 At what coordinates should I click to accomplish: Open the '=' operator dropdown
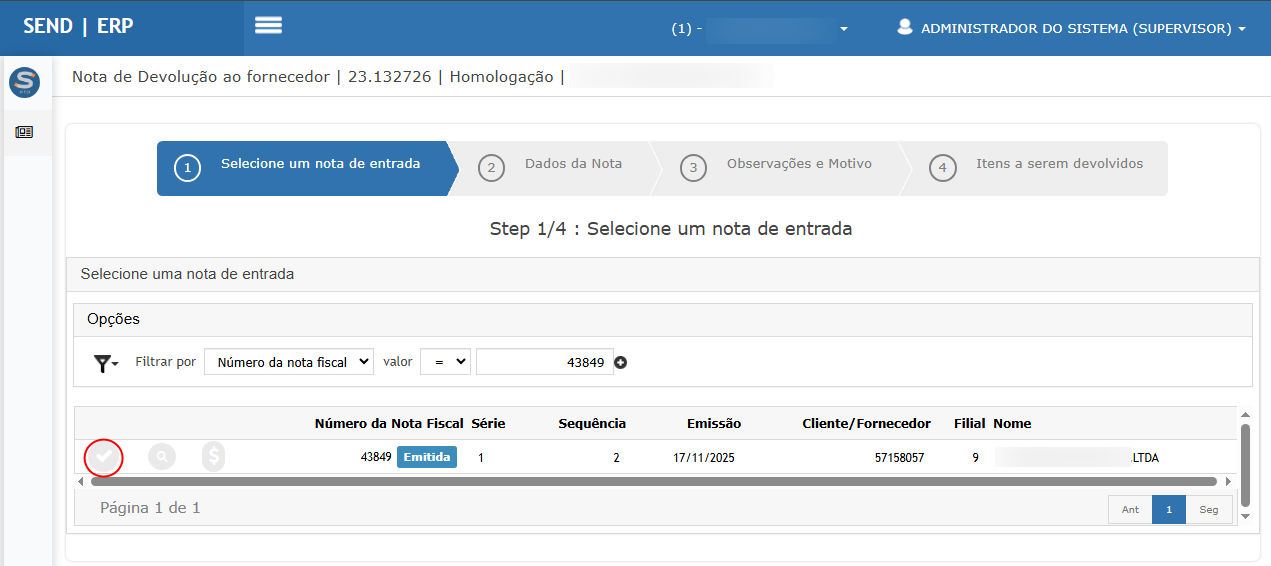pyautogui.click(x=445, y=362)
